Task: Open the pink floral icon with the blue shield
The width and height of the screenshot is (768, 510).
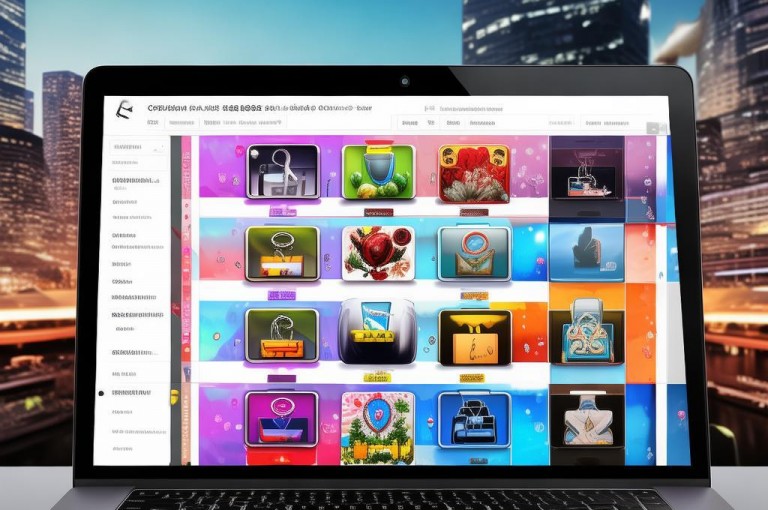Action: point(378,428)
